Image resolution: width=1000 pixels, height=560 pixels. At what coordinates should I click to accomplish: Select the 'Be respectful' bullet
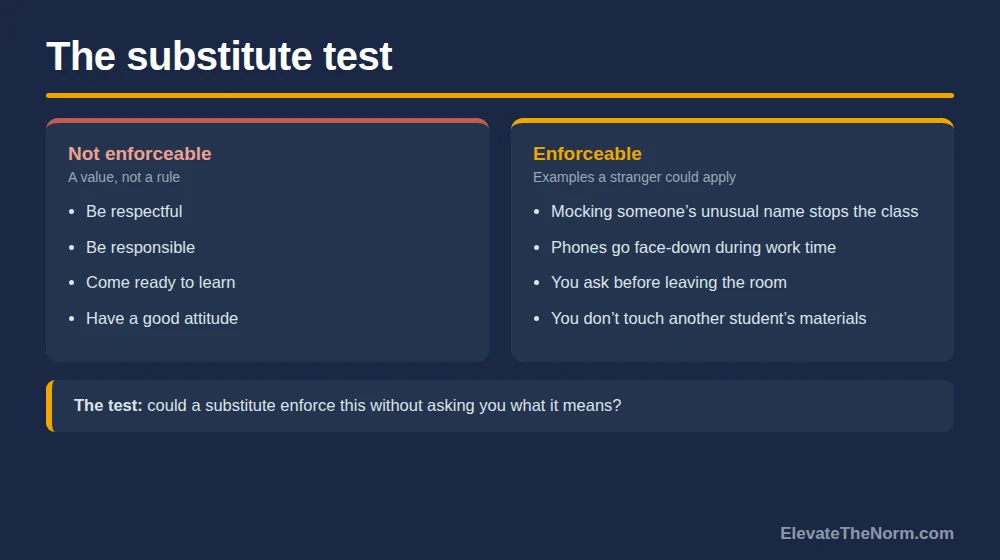click(x=134, y=212)
